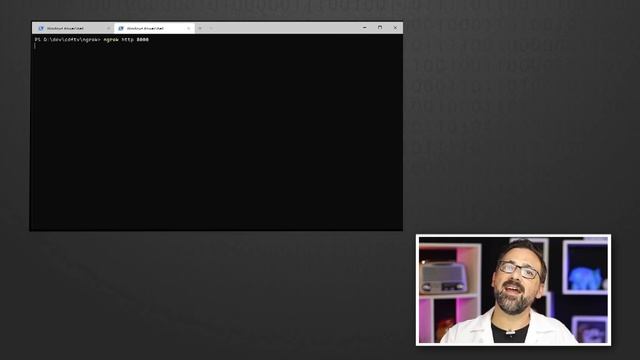Switch to the first inactive Windows PowerShell tab
640x360 pixels.
[73, 28]
